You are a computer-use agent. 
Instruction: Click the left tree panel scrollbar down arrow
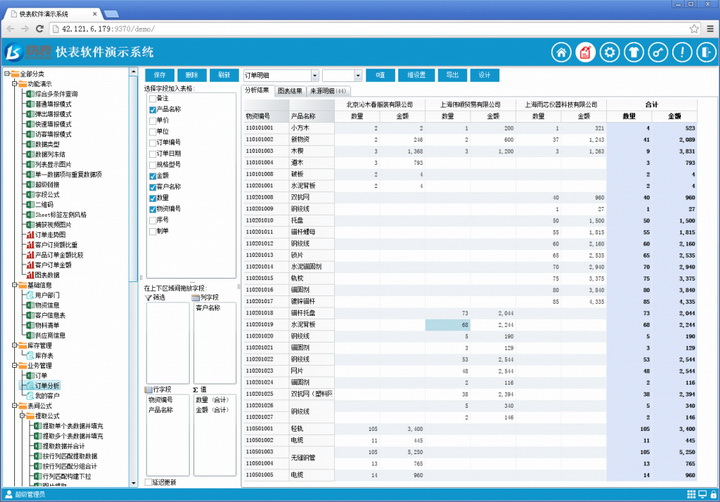[x=134, y=483]
